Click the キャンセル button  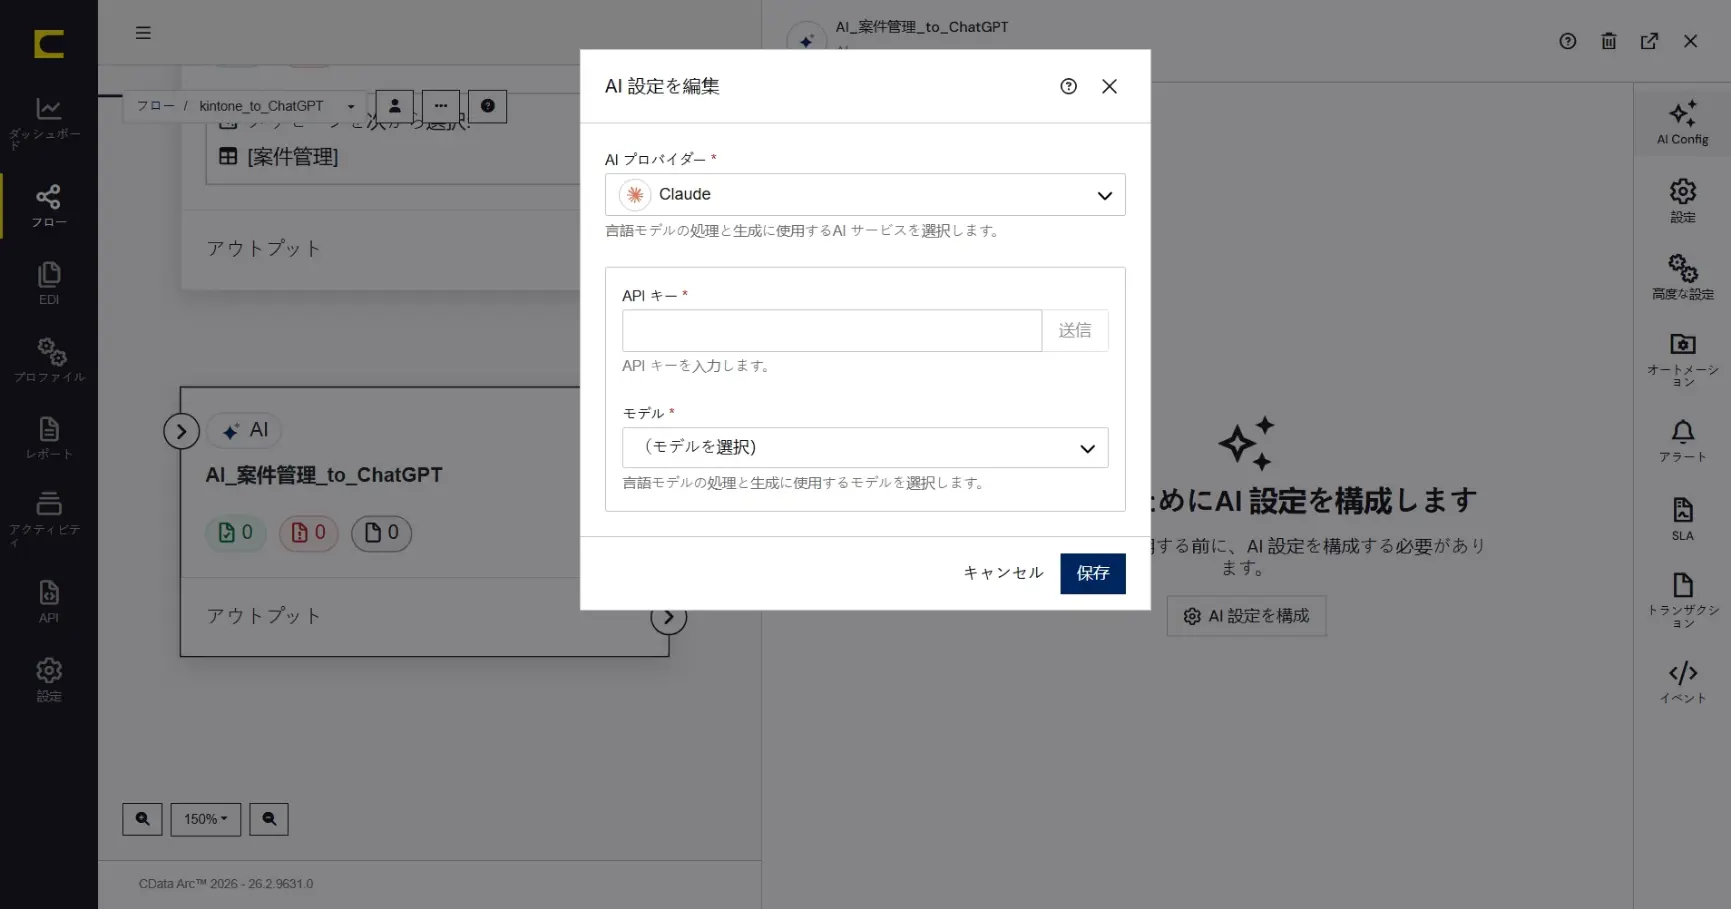1003,573
